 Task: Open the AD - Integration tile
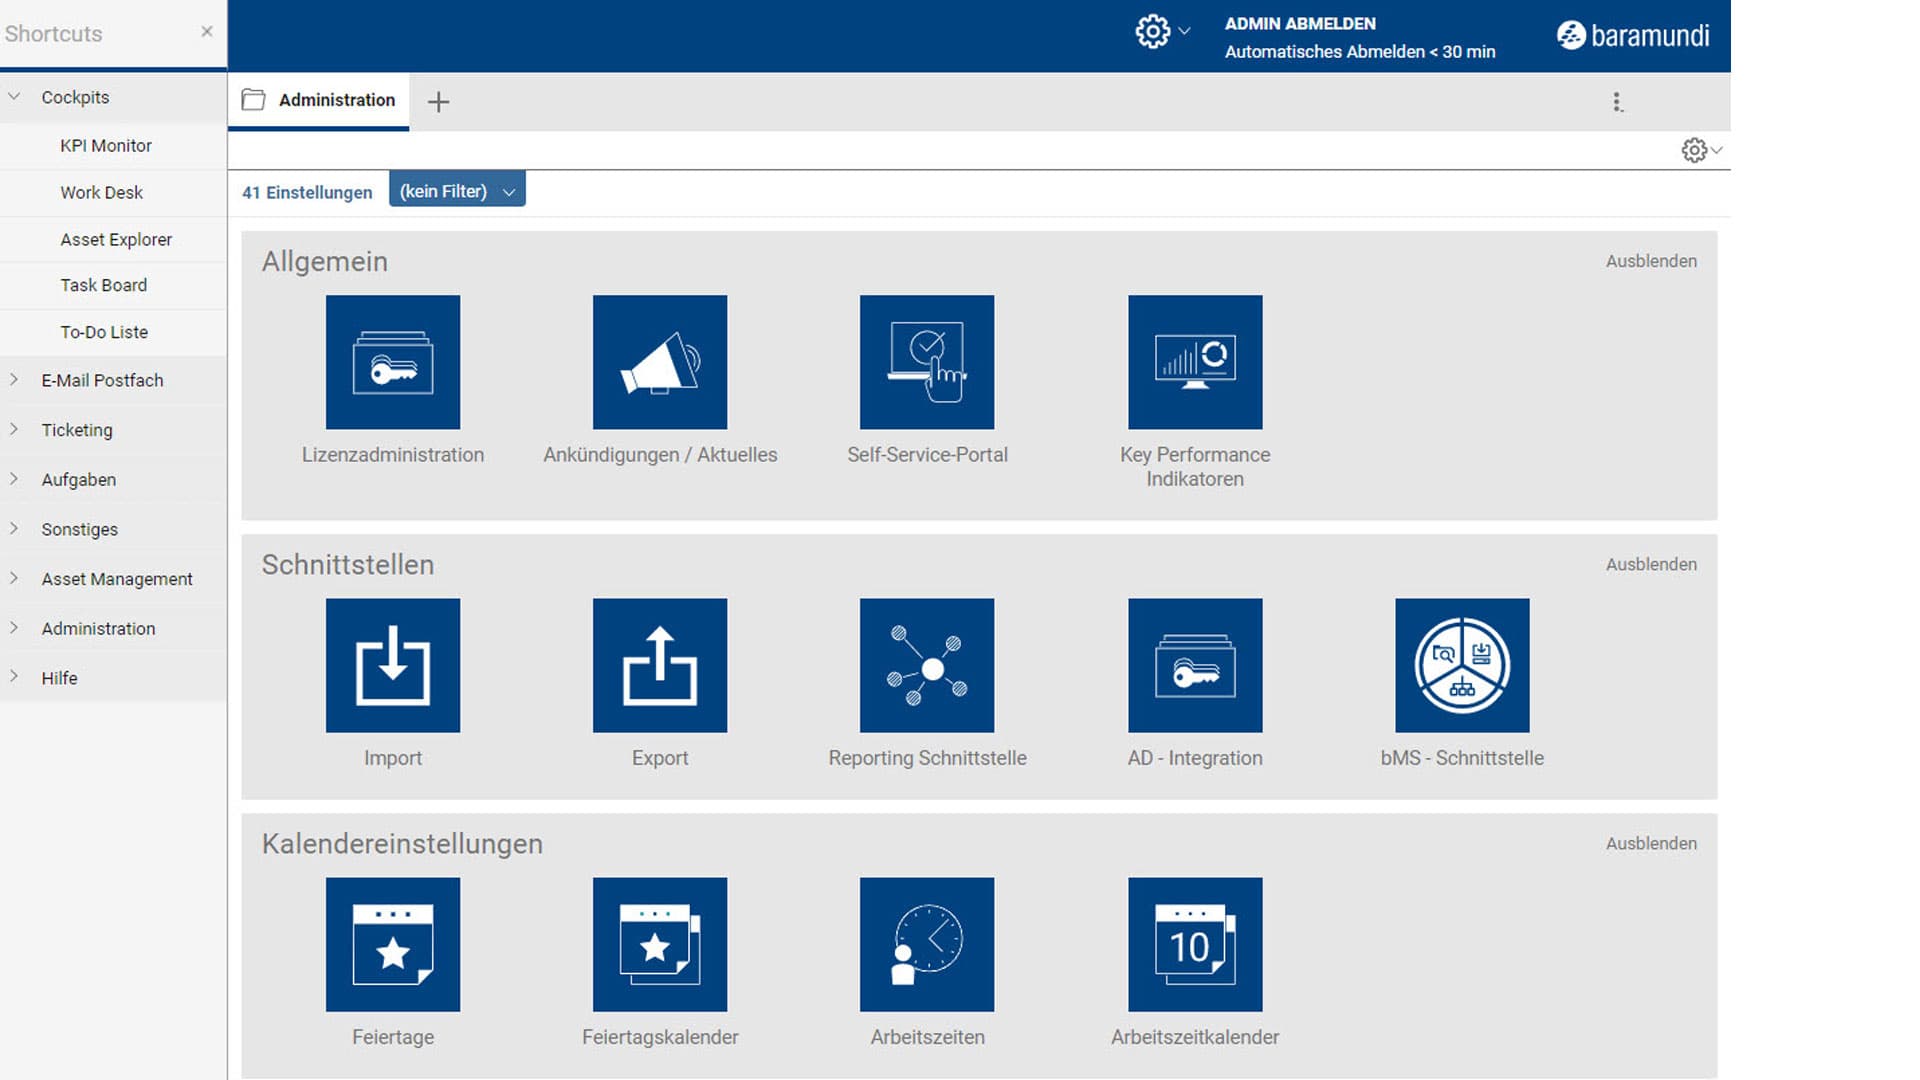[x=1195, y=665]
